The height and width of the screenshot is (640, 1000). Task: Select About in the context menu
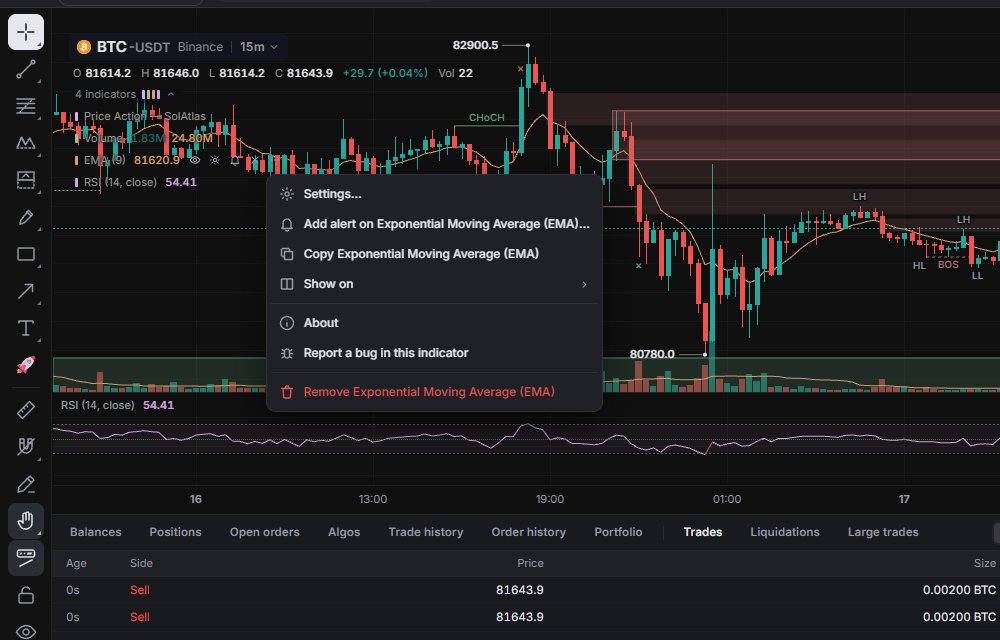pos(434,323)
